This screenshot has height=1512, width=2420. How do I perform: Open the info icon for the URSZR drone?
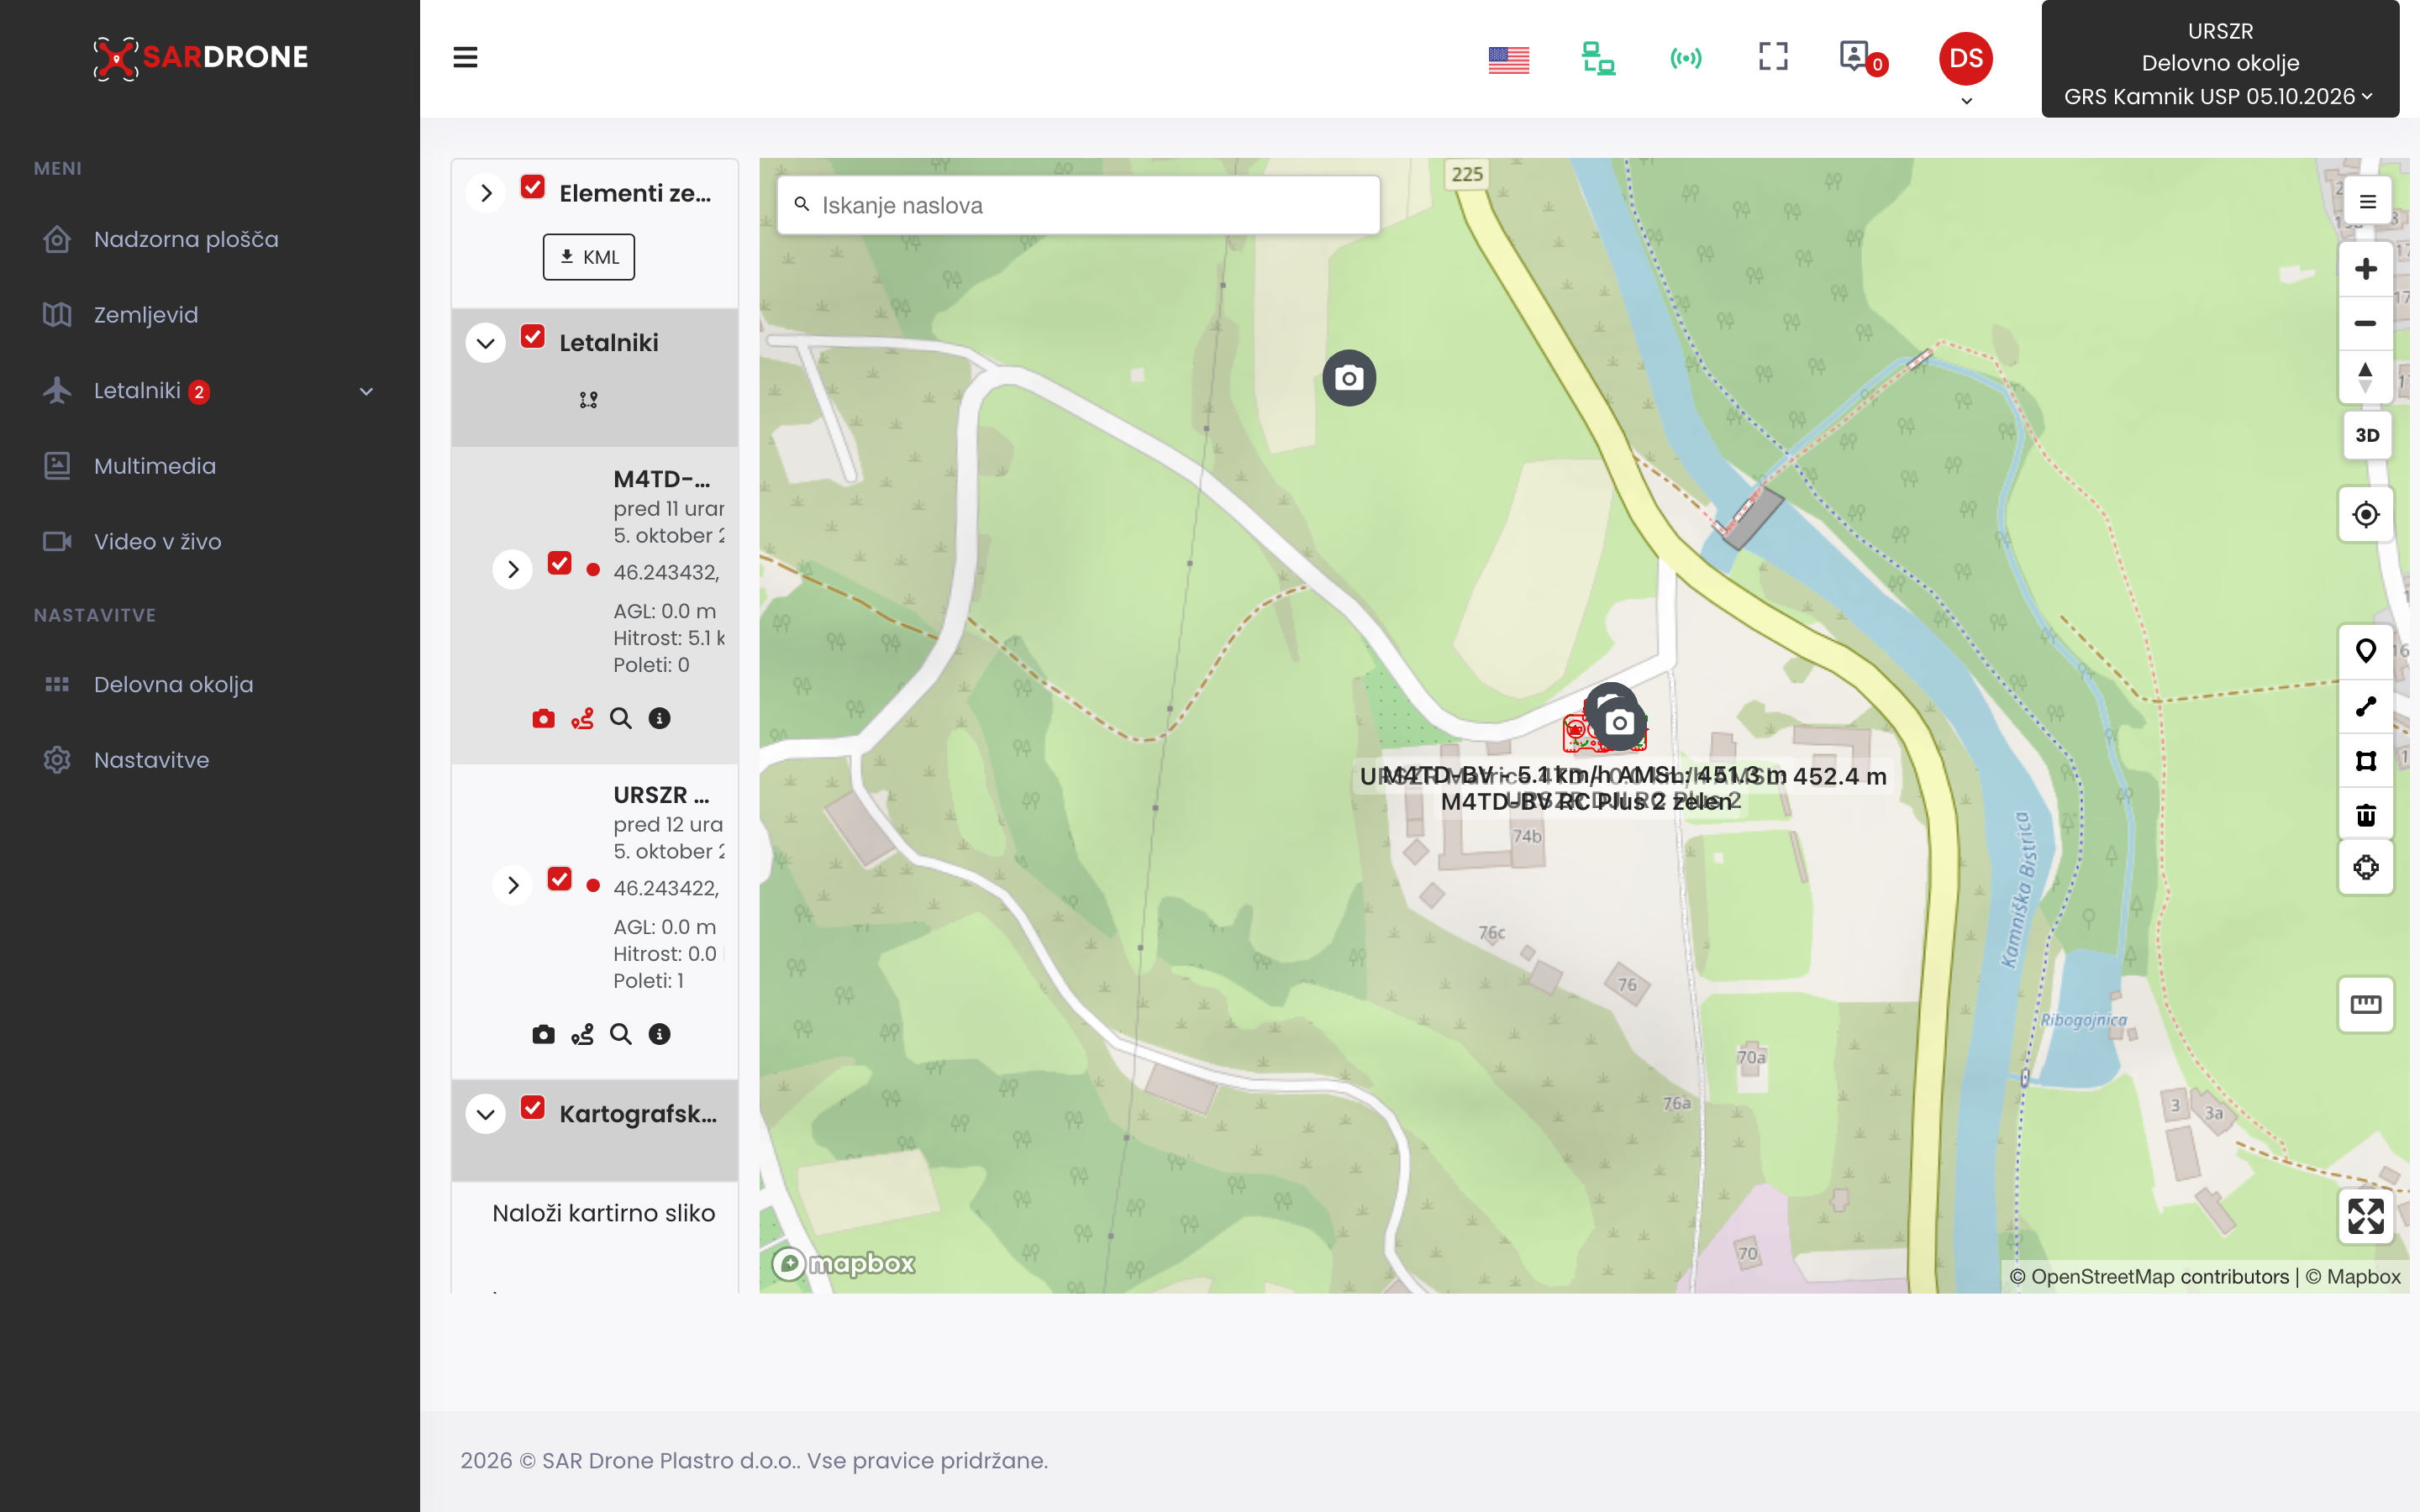(659, 1034)
